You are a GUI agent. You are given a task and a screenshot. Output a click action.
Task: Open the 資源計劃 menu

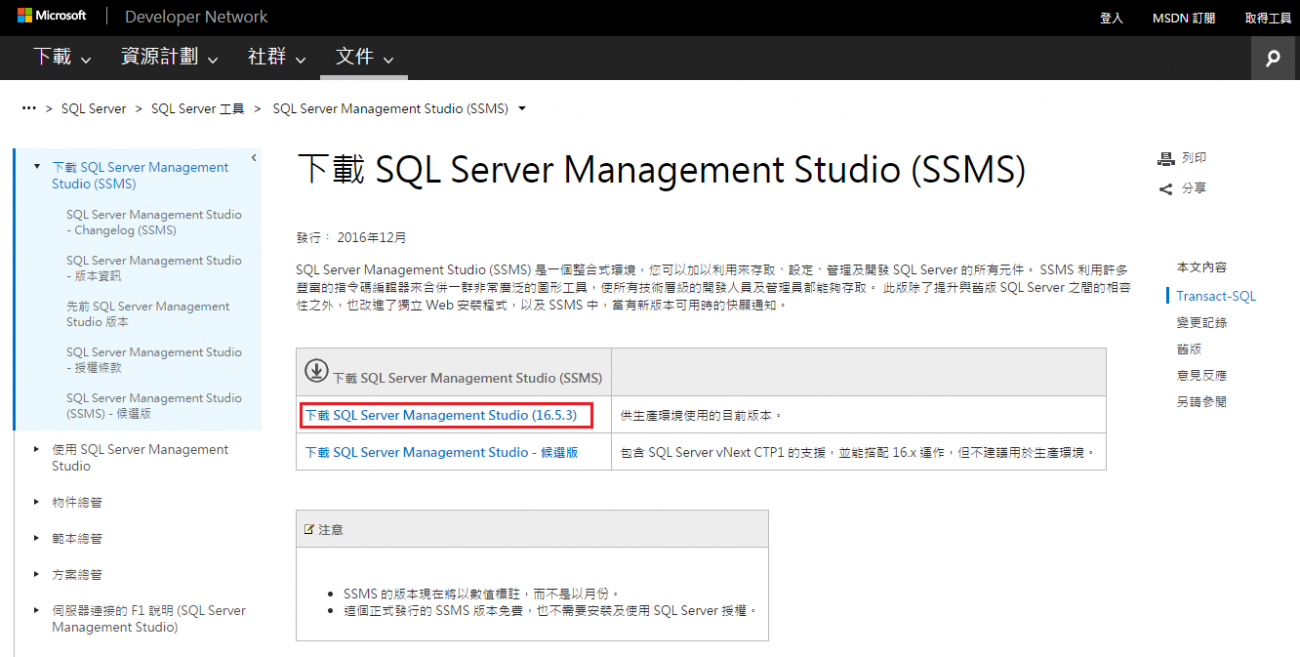(x=169, y=57)
